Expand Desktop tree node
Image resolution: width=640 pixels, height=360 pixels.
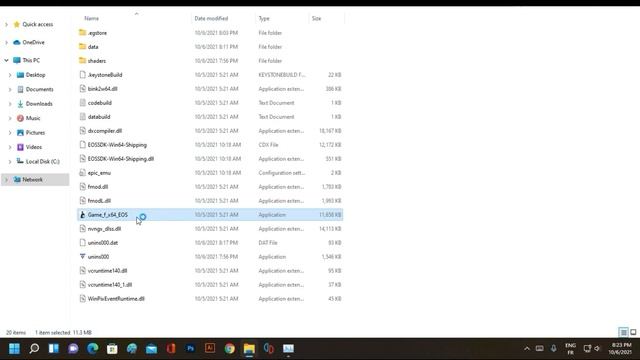pos(10,75)
